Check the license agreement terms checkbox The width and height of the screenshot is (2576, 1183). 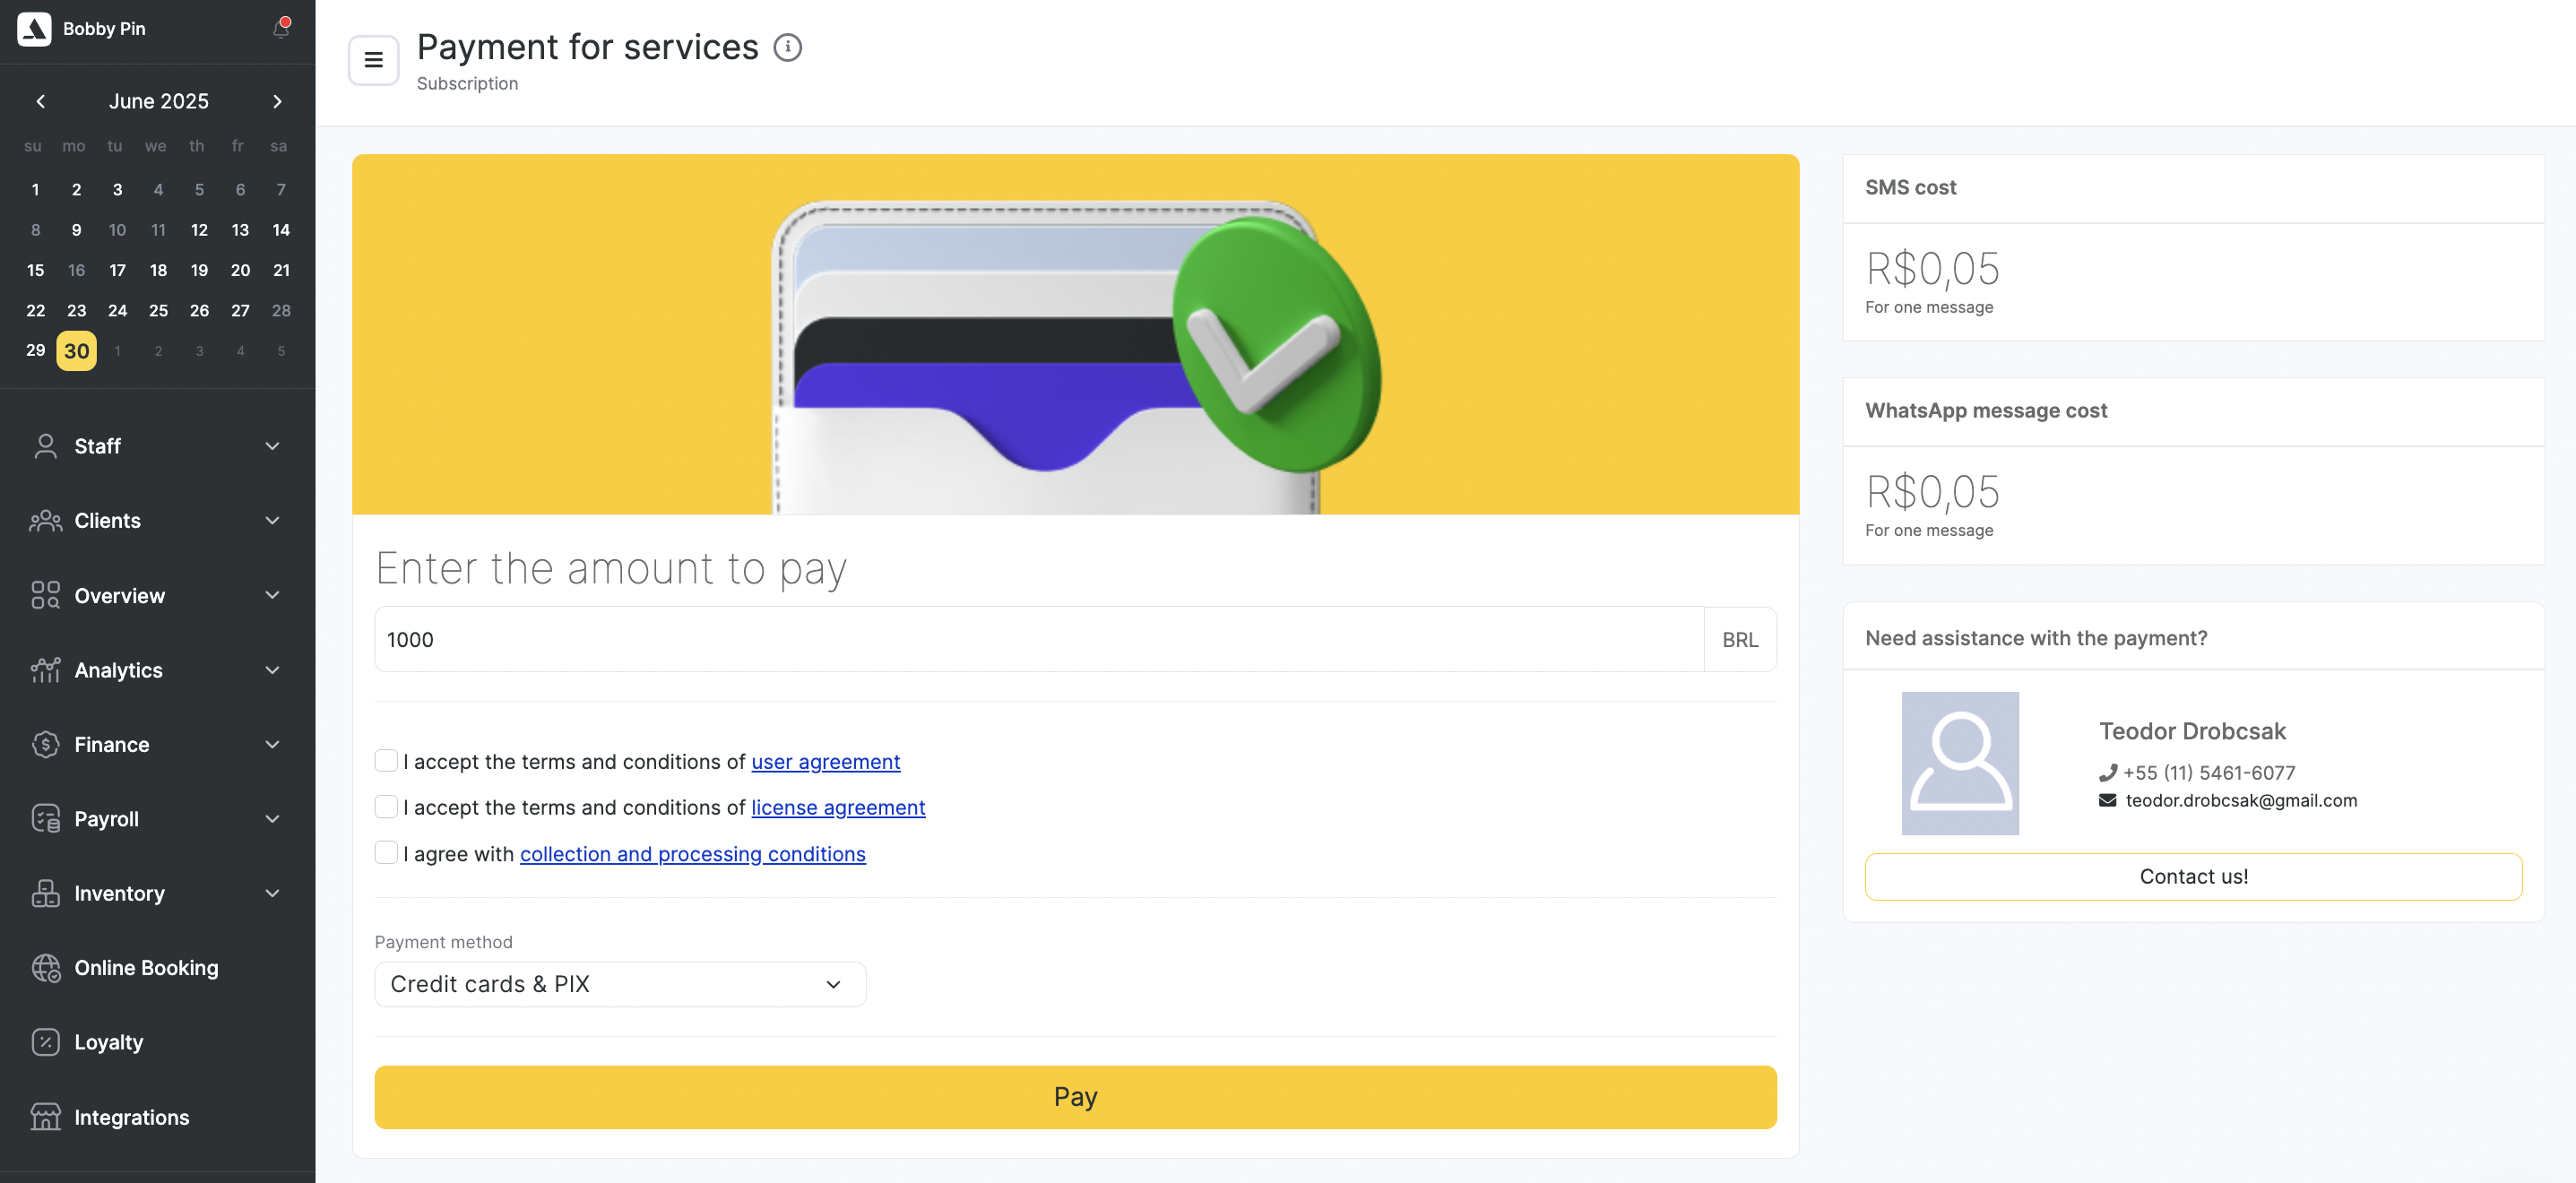(x=386, y=806)
